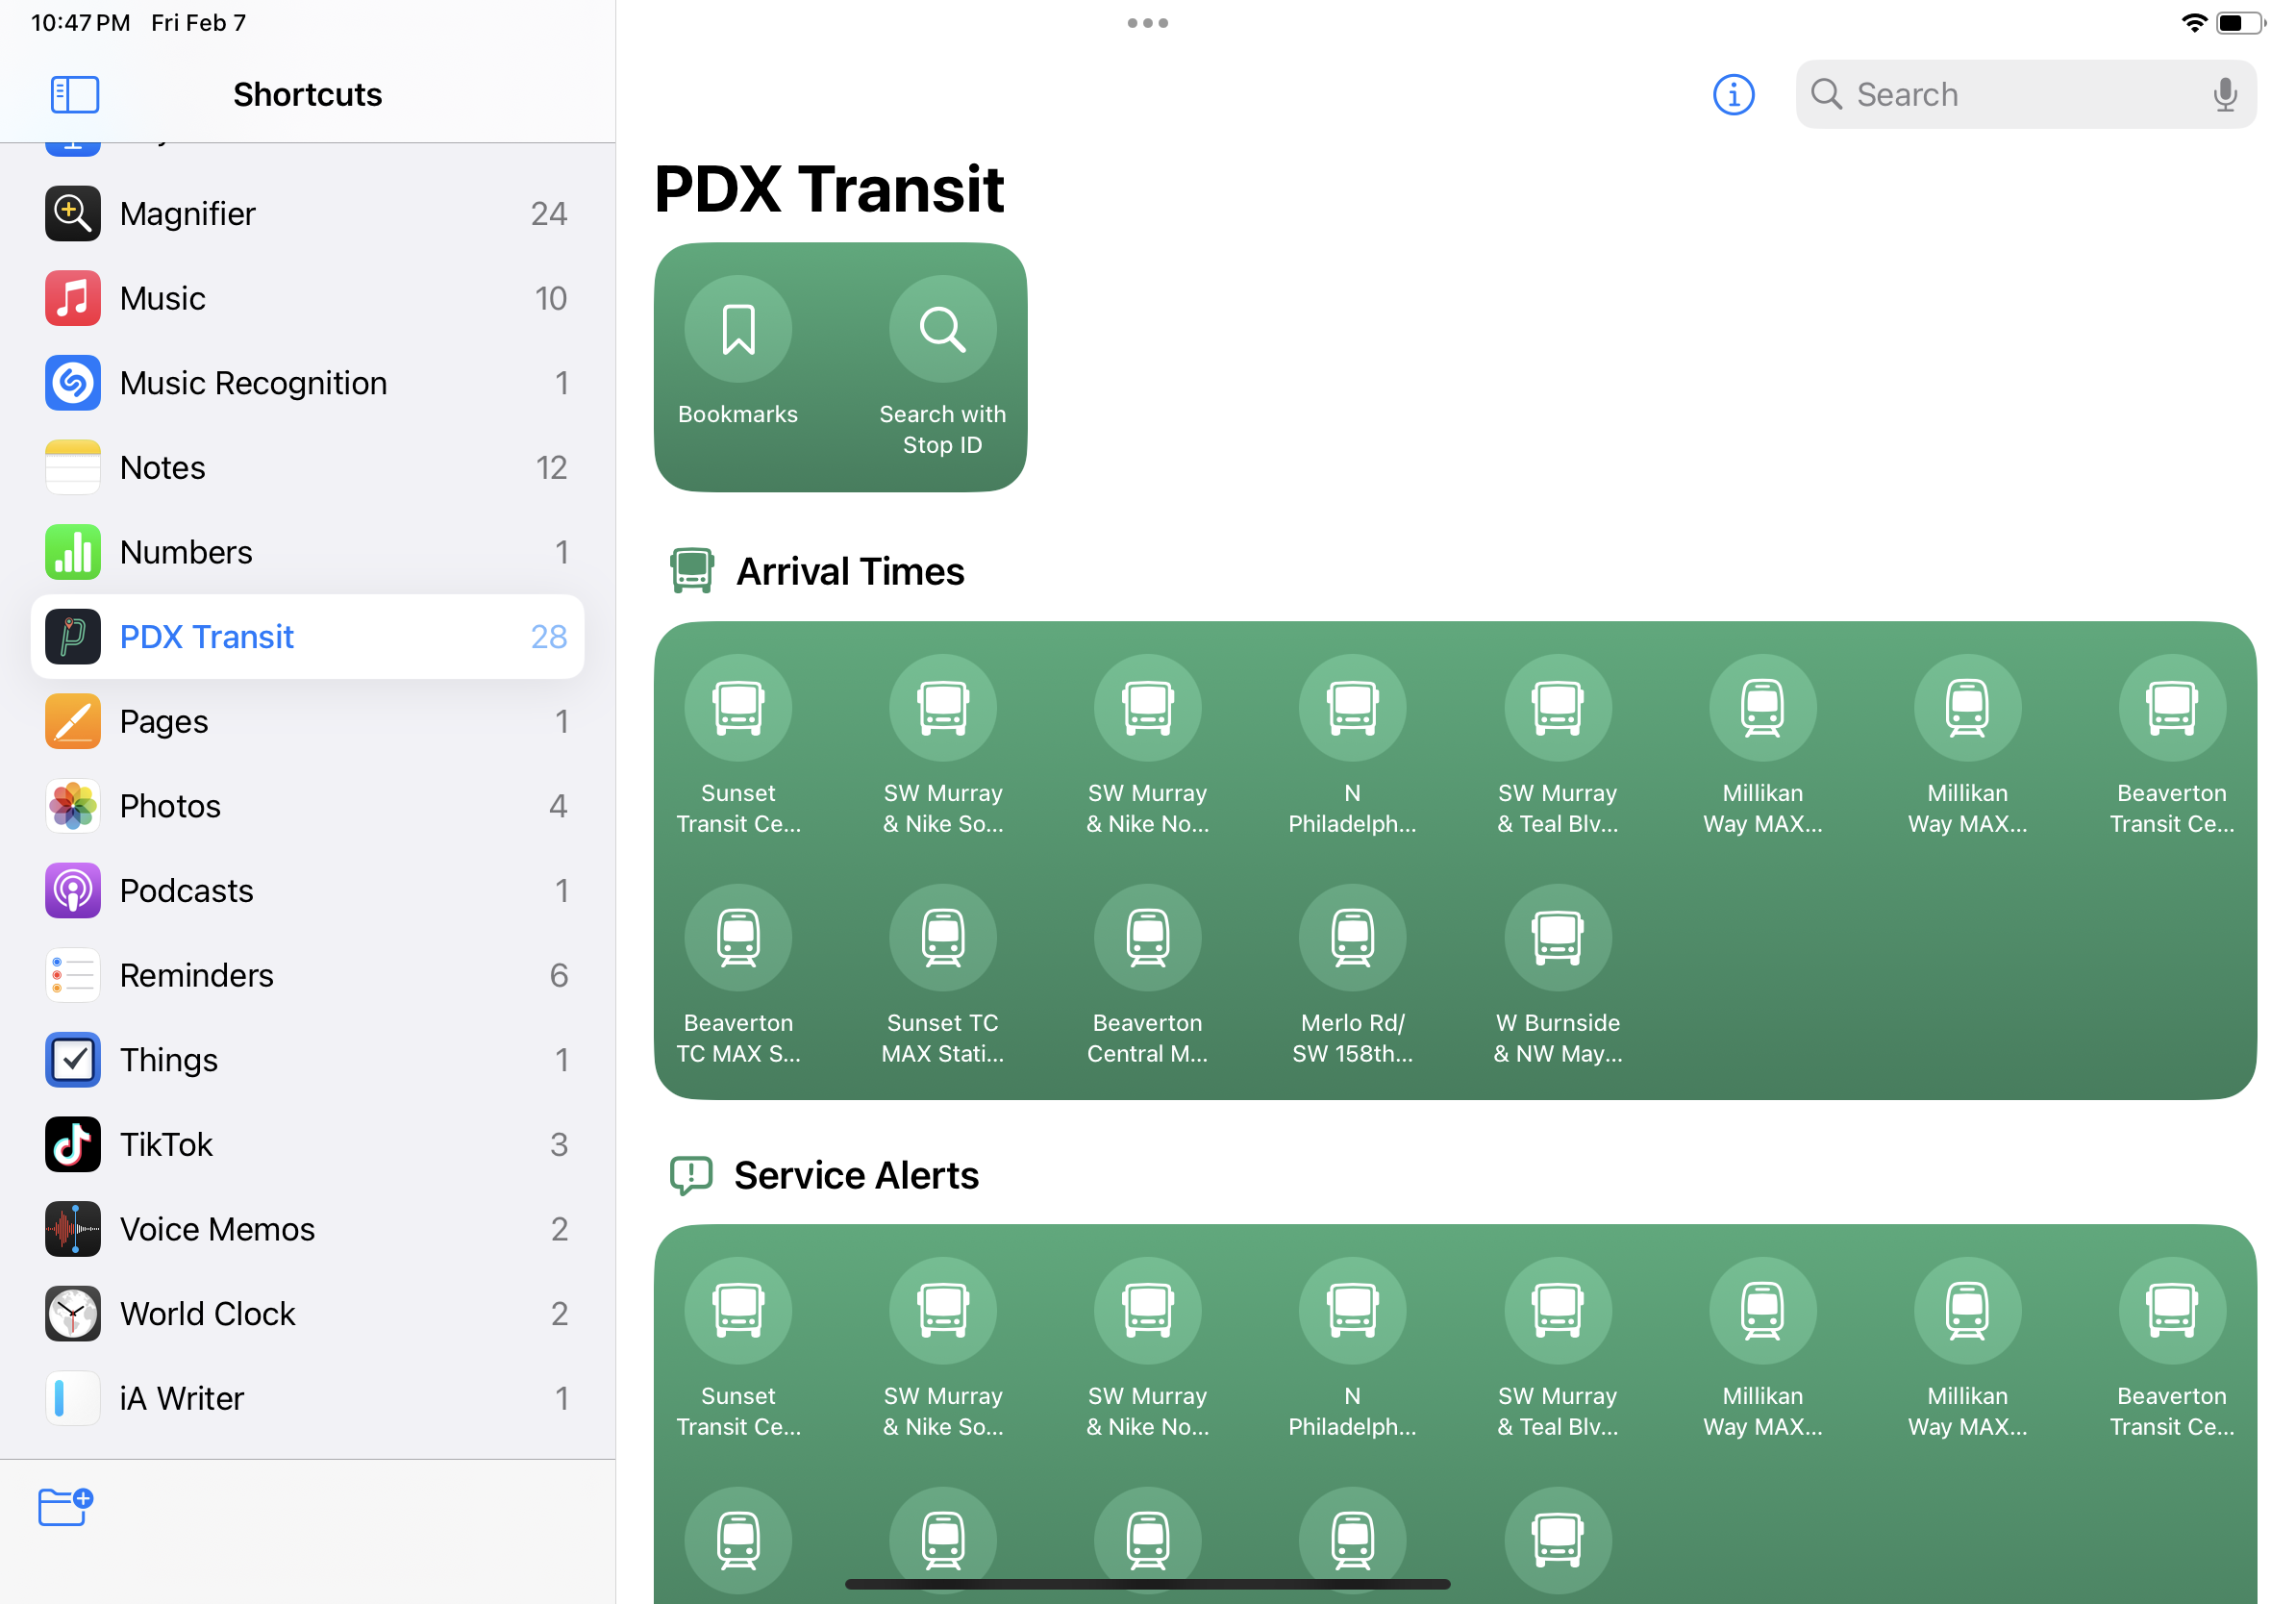The height and width of the screenshot is (1604, 2296).
Task: Select Pages in the sidebar
Action: [x=307, y=721]
